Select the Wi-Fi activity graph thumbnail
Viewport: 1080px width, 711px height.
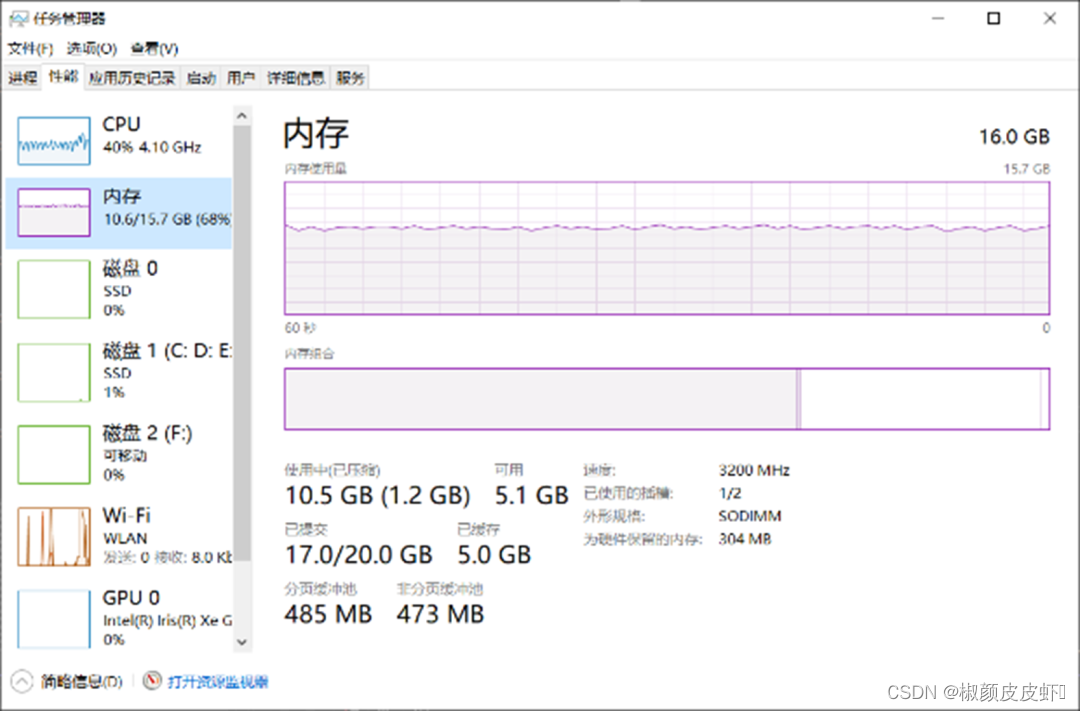pos(54,537)
